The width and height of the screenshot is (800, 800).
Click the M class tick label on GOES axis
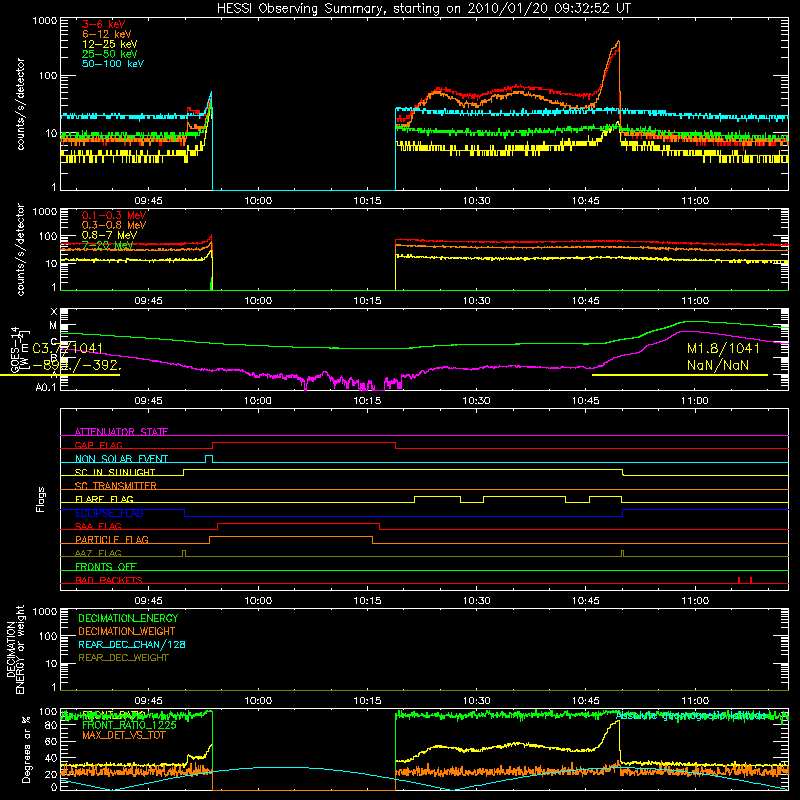[53, 325]
